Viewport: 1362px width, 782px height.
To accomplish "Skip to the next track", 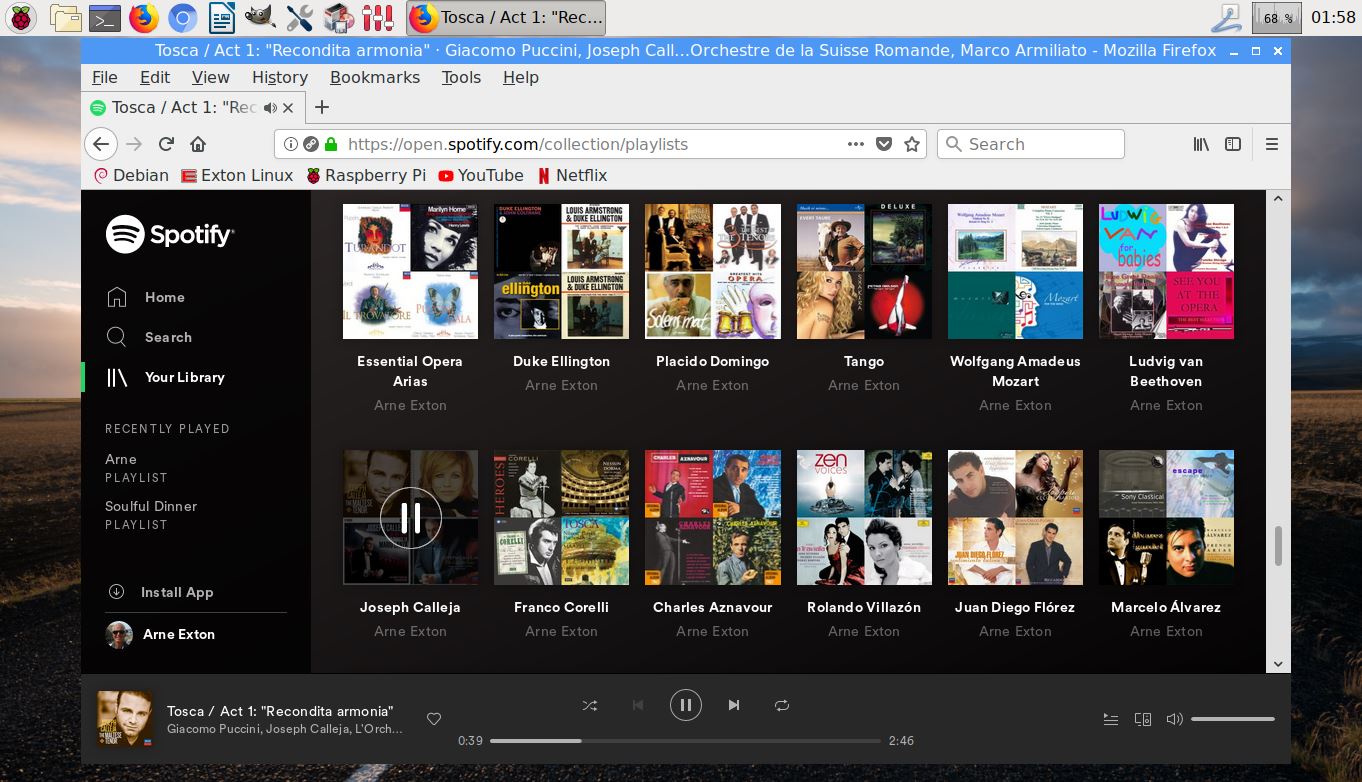I will (734, 705).
